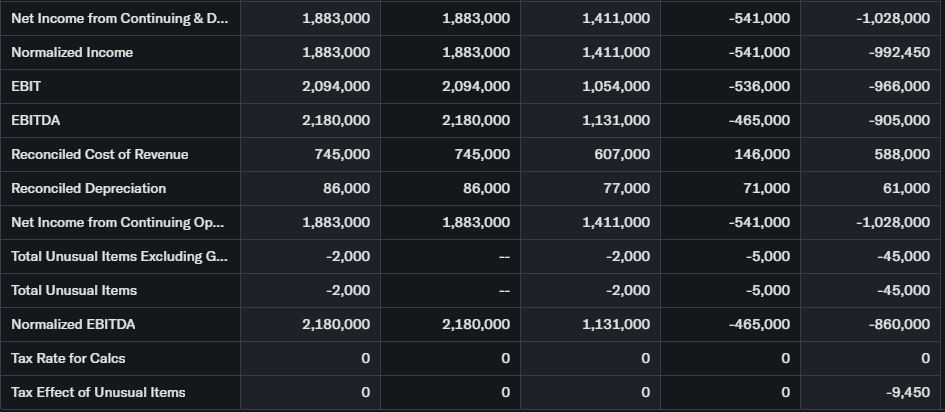Click the EBITDA value -905,000

pyautogui.click(x=899, y=120)
